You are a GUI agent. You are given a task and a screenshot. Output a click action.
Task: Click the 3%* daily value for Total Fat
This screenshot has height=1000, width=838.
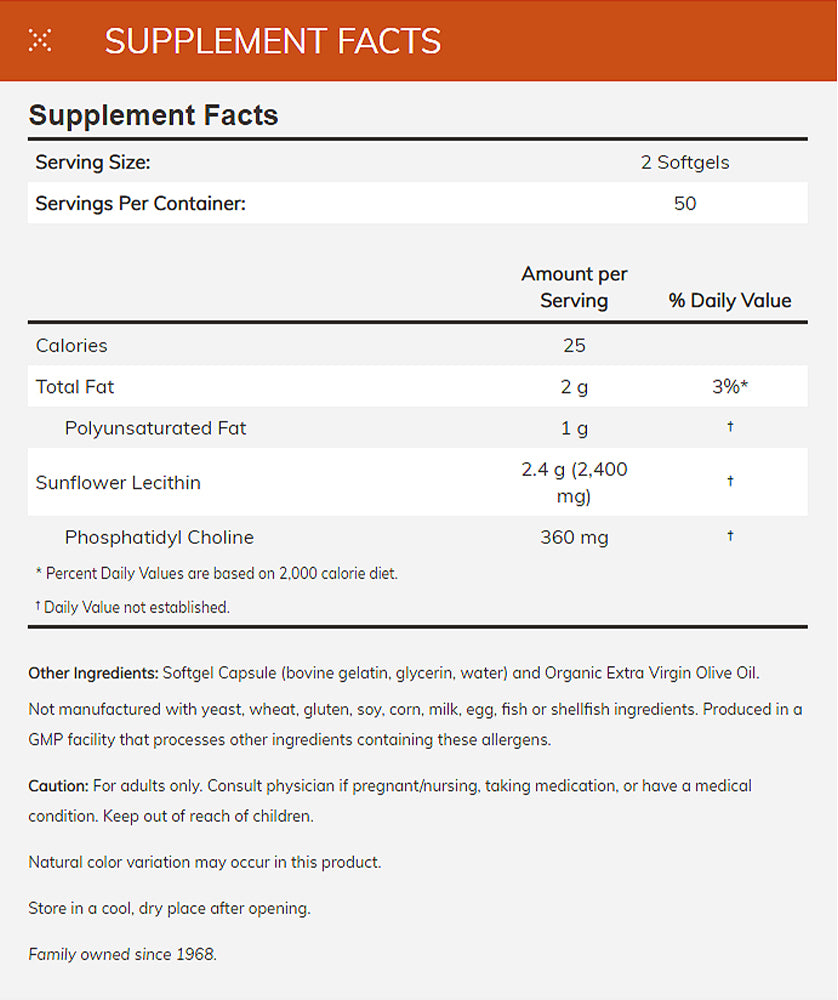(730, 386)
